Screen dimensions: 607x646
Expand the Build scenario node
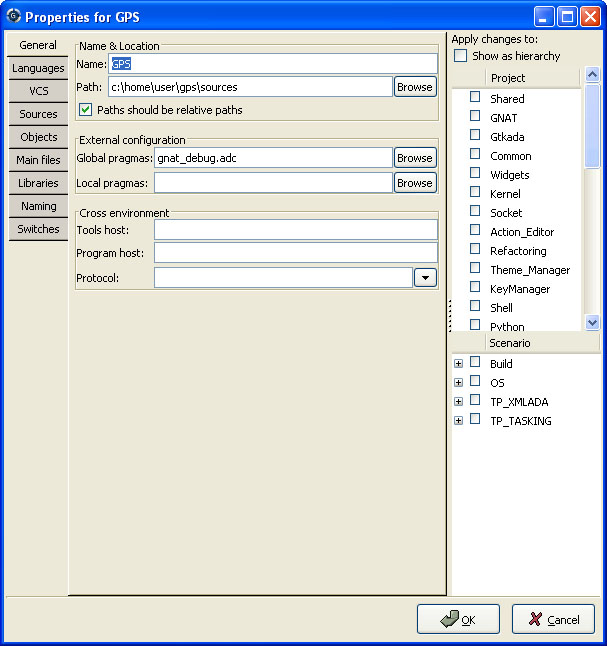pyautogui.click(x=458, y=363)
